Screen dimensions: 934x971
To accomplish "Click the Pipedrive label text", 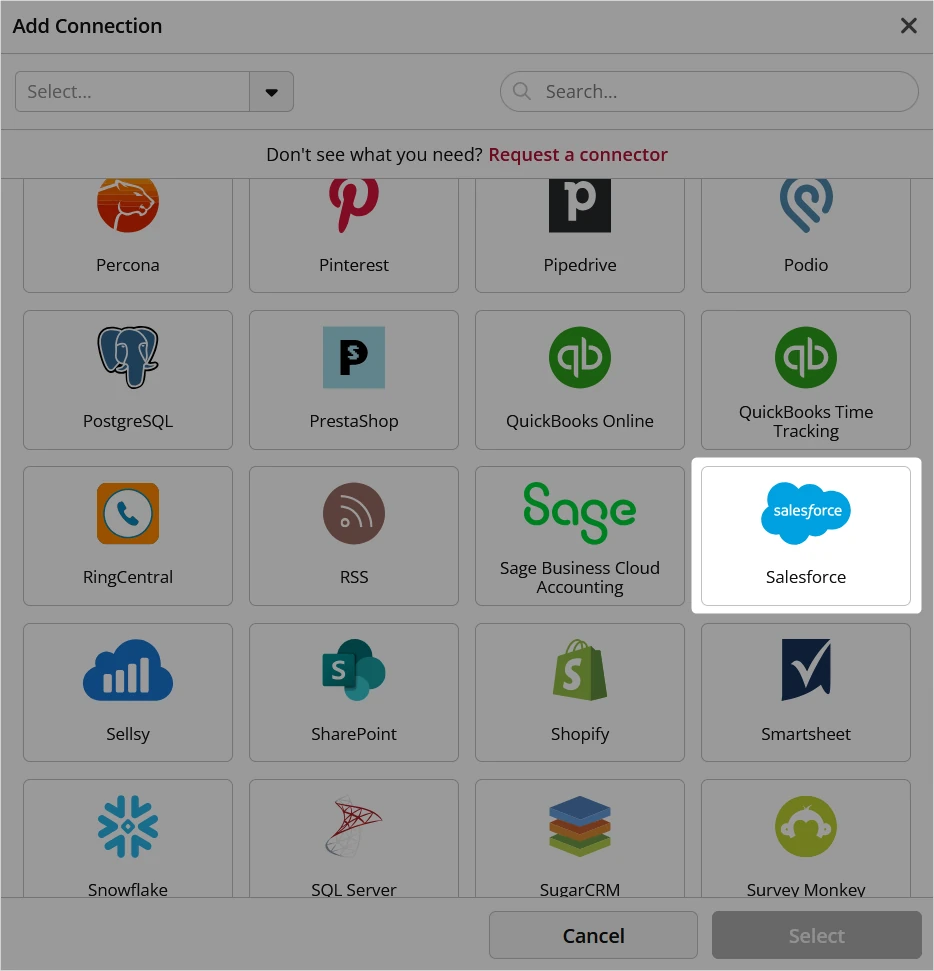I will click(580, 264).
